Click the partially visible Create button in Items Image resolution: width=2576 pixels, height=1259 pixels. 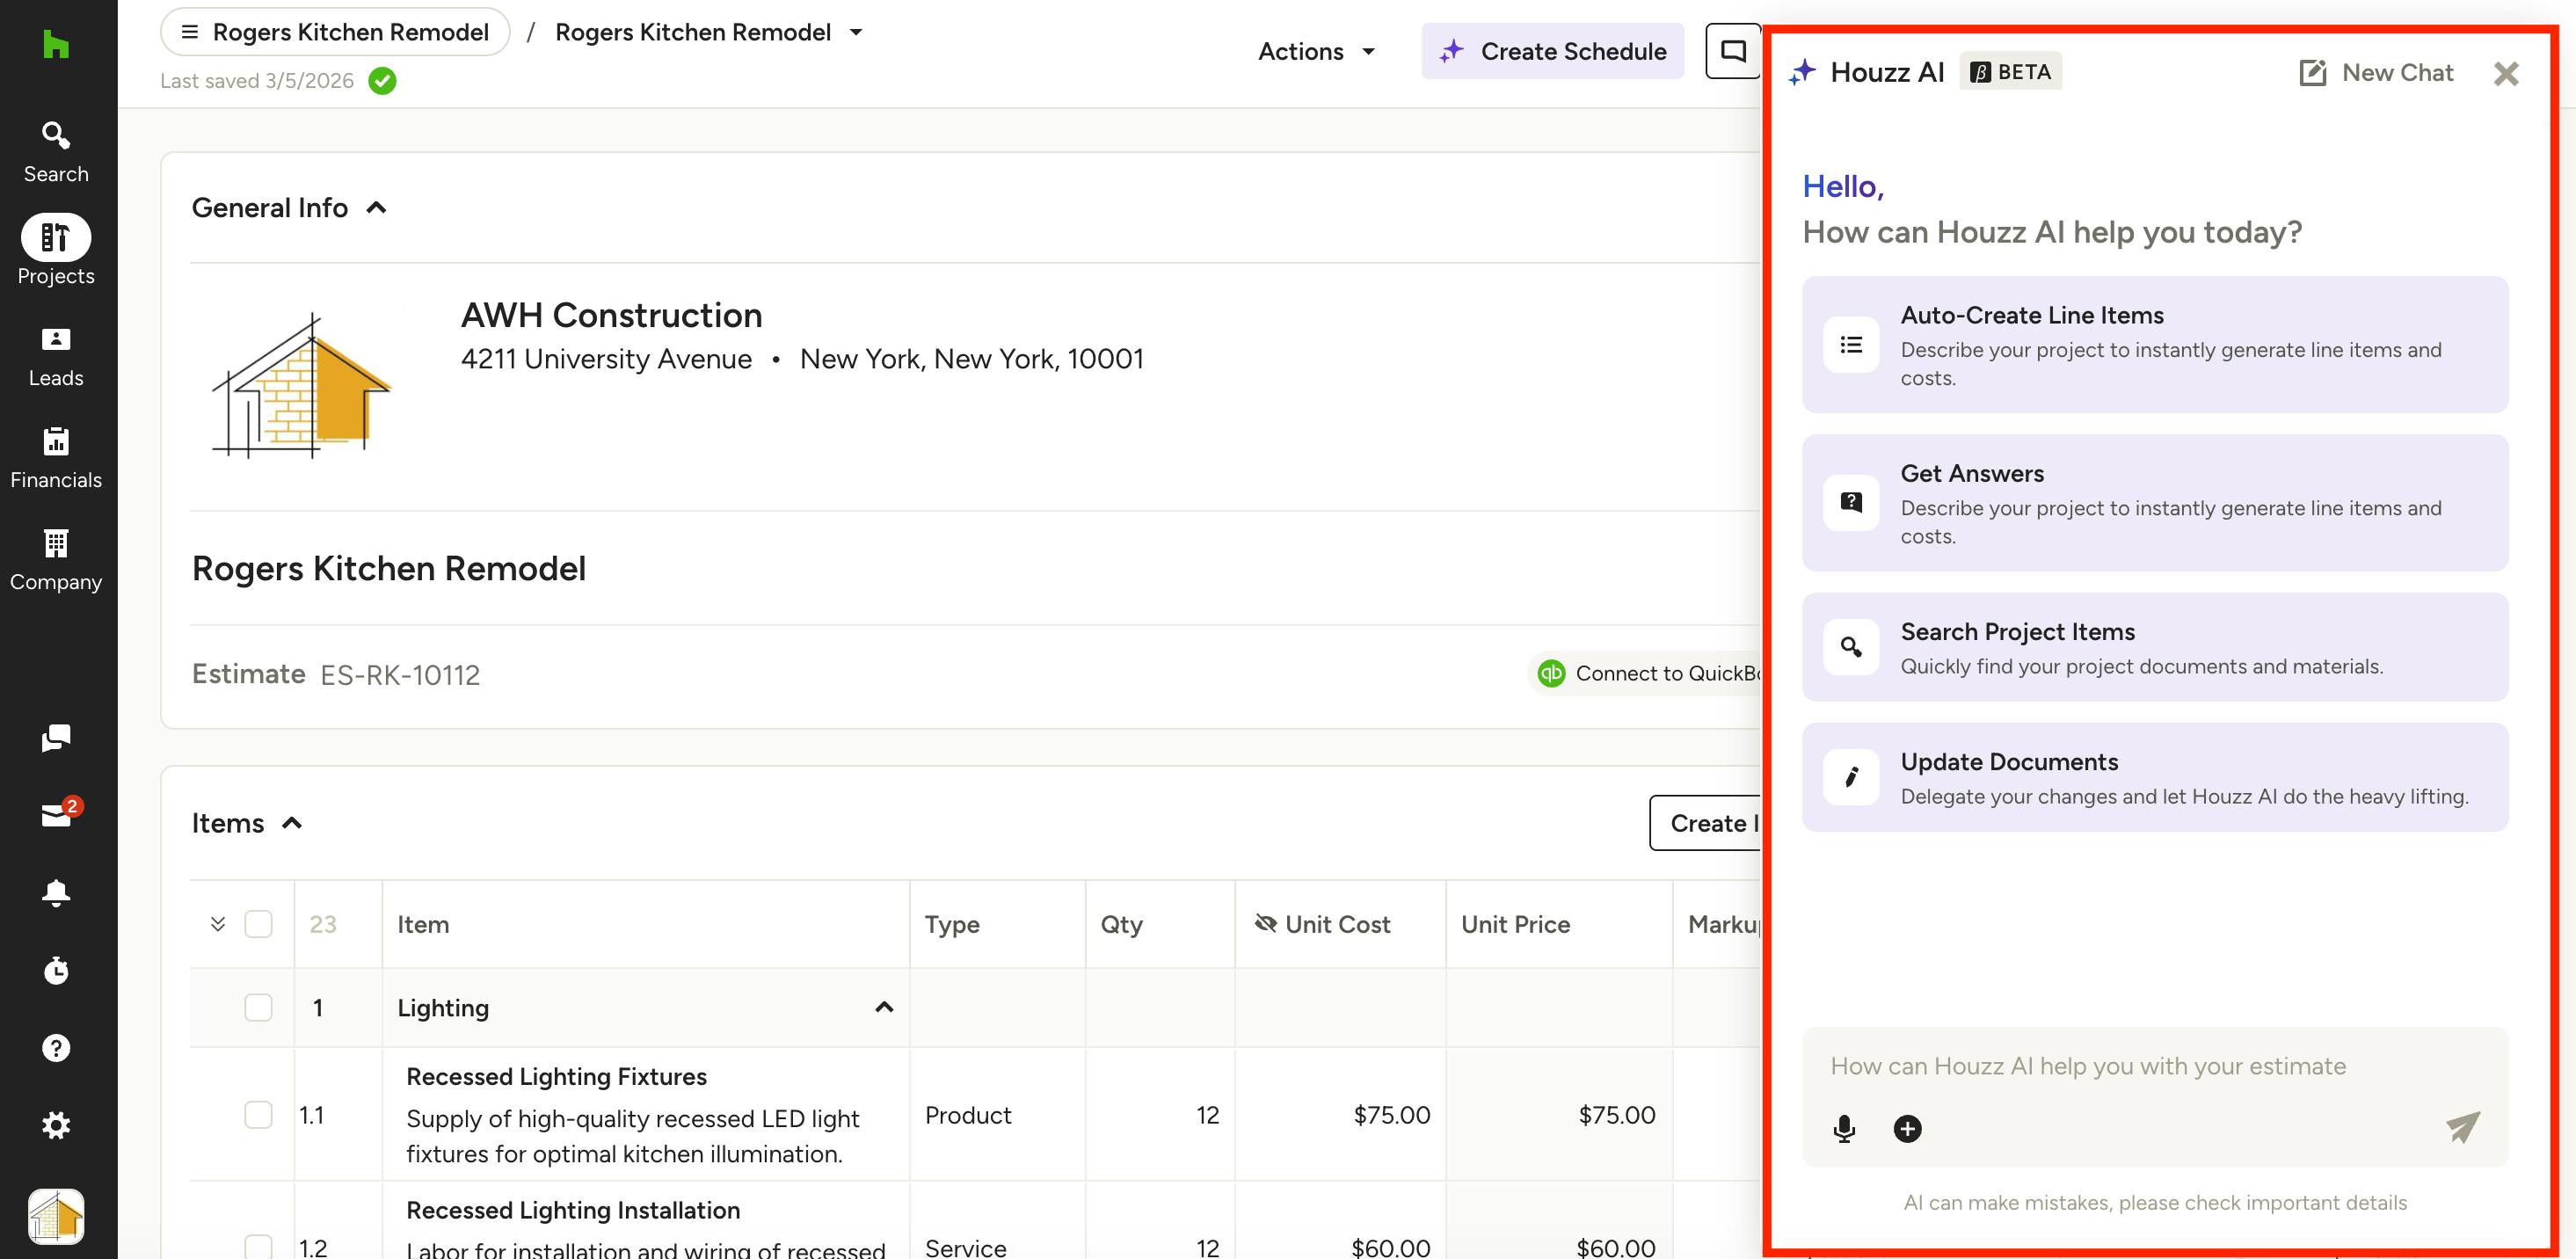point(1706,823)
